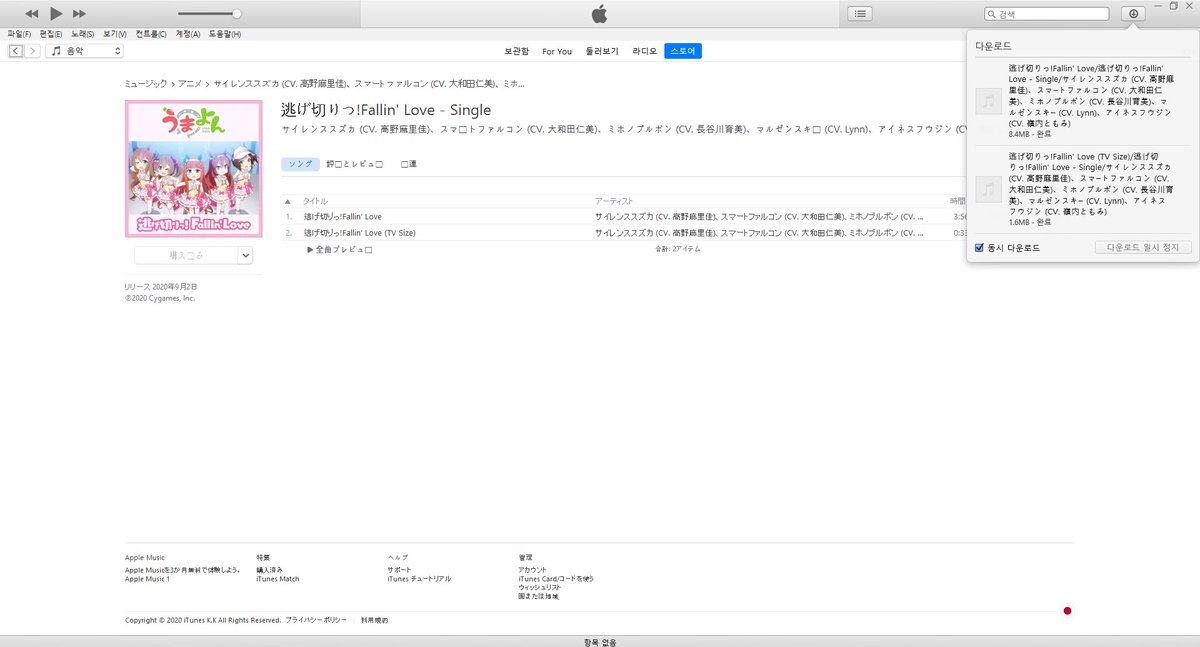Screen dimensions: 1200x647
Task: Go back with the left arrow button
Action: [x=16, y=50]
